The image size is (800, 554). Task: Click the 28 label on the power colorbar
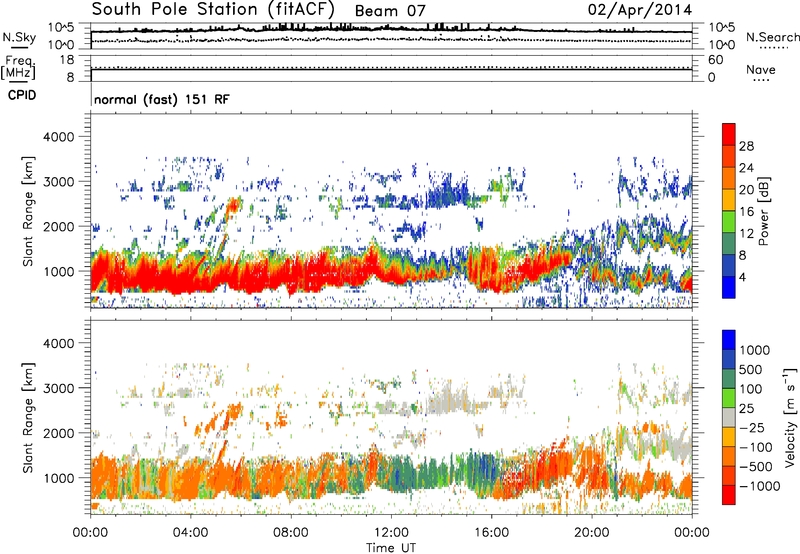tap(746, 146)
